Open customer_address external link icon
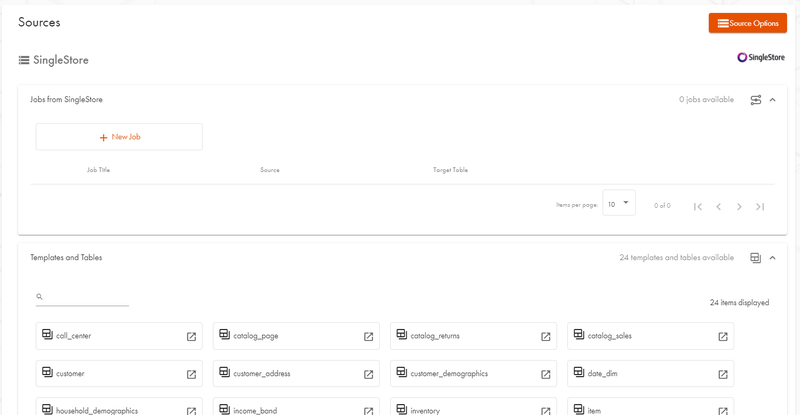800x415 pixels. 368,374
